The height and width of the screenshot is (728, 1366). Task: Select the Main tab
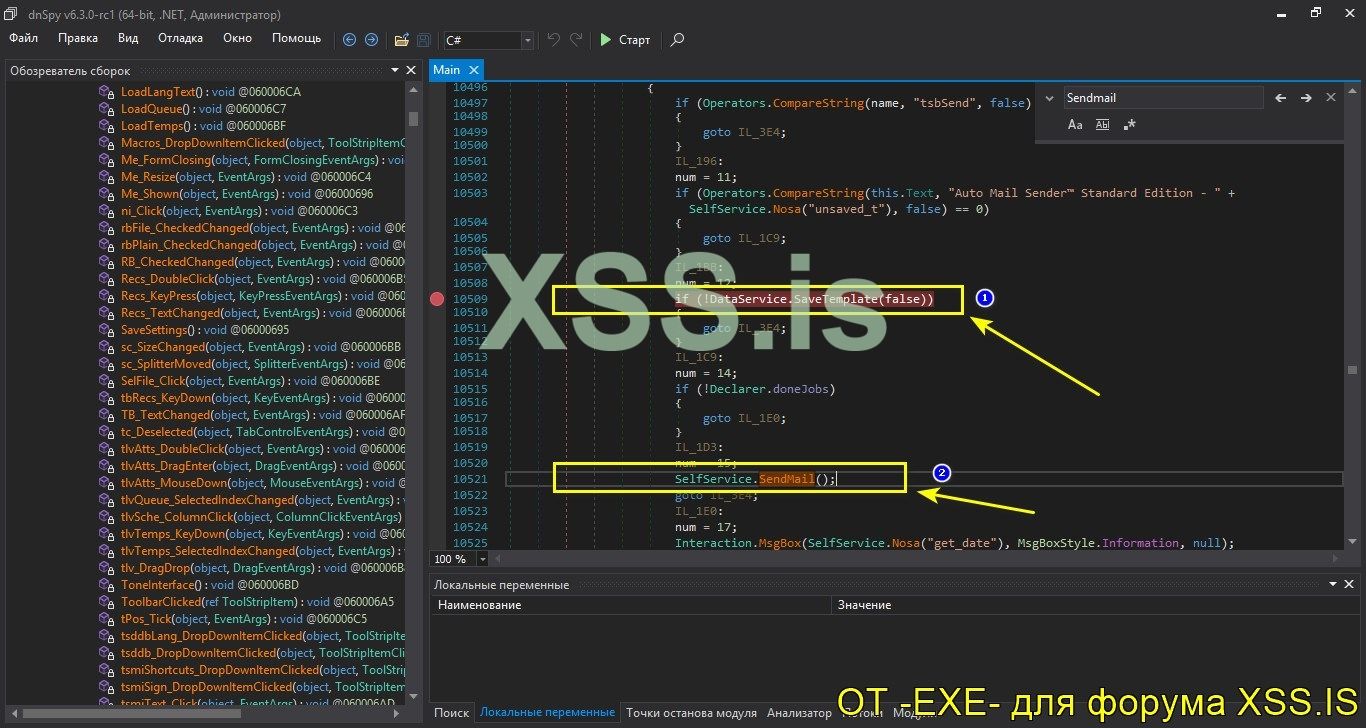[447, 70]
